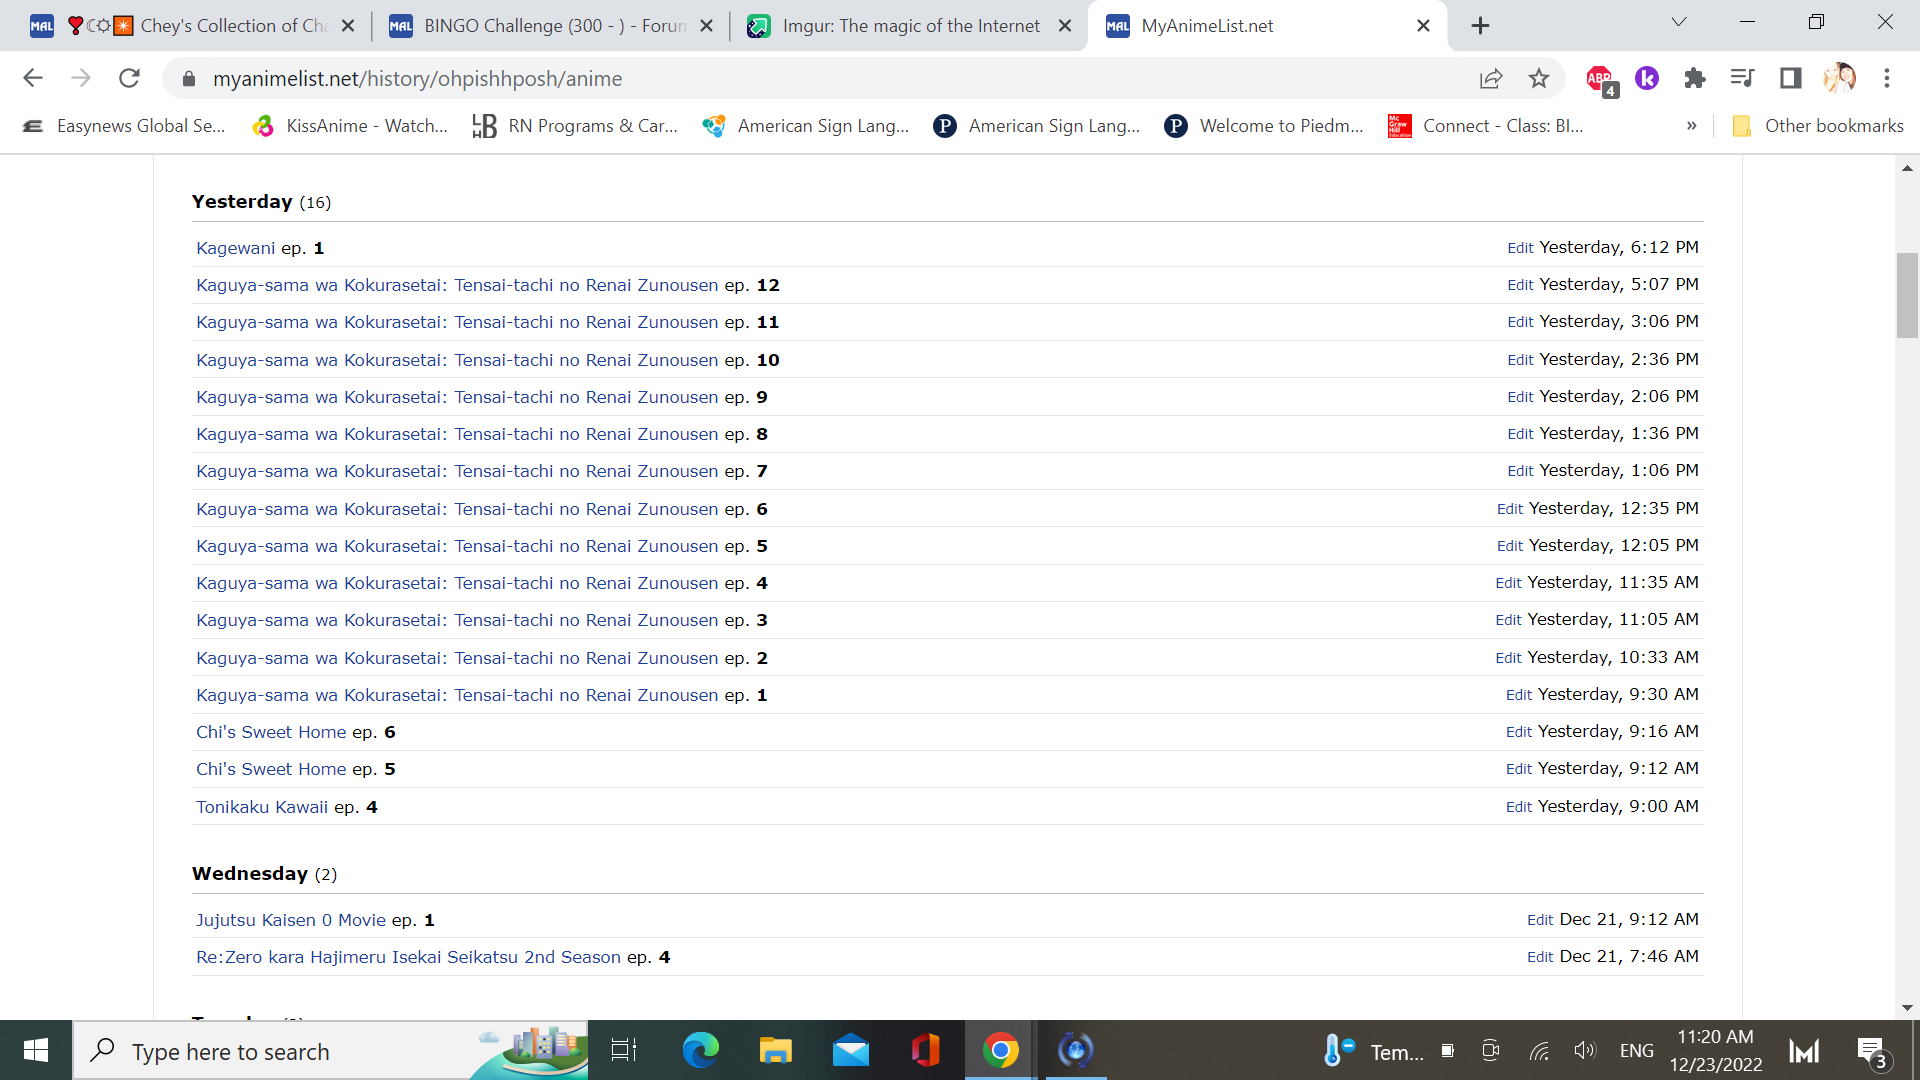Open Connect - Class bookmark
The height and width of the screenshot is (1080, 1920).
point(1486,126)
